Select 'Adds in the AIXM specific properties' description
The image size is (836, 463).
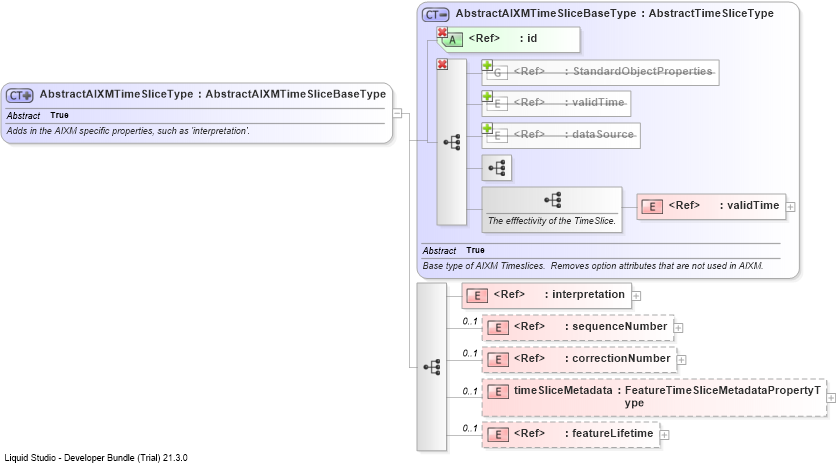coord(128,131)
